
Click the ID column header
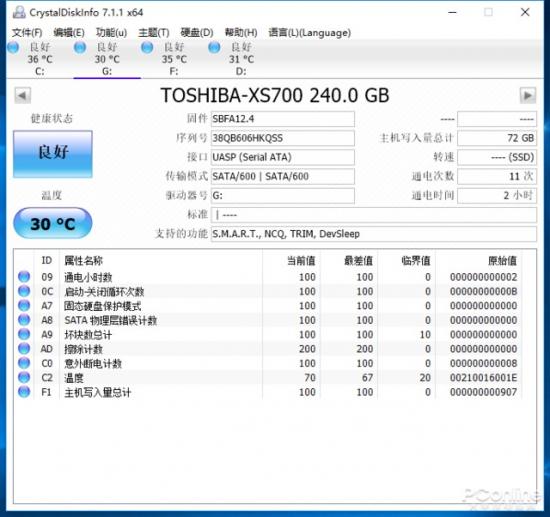[47, 261]
